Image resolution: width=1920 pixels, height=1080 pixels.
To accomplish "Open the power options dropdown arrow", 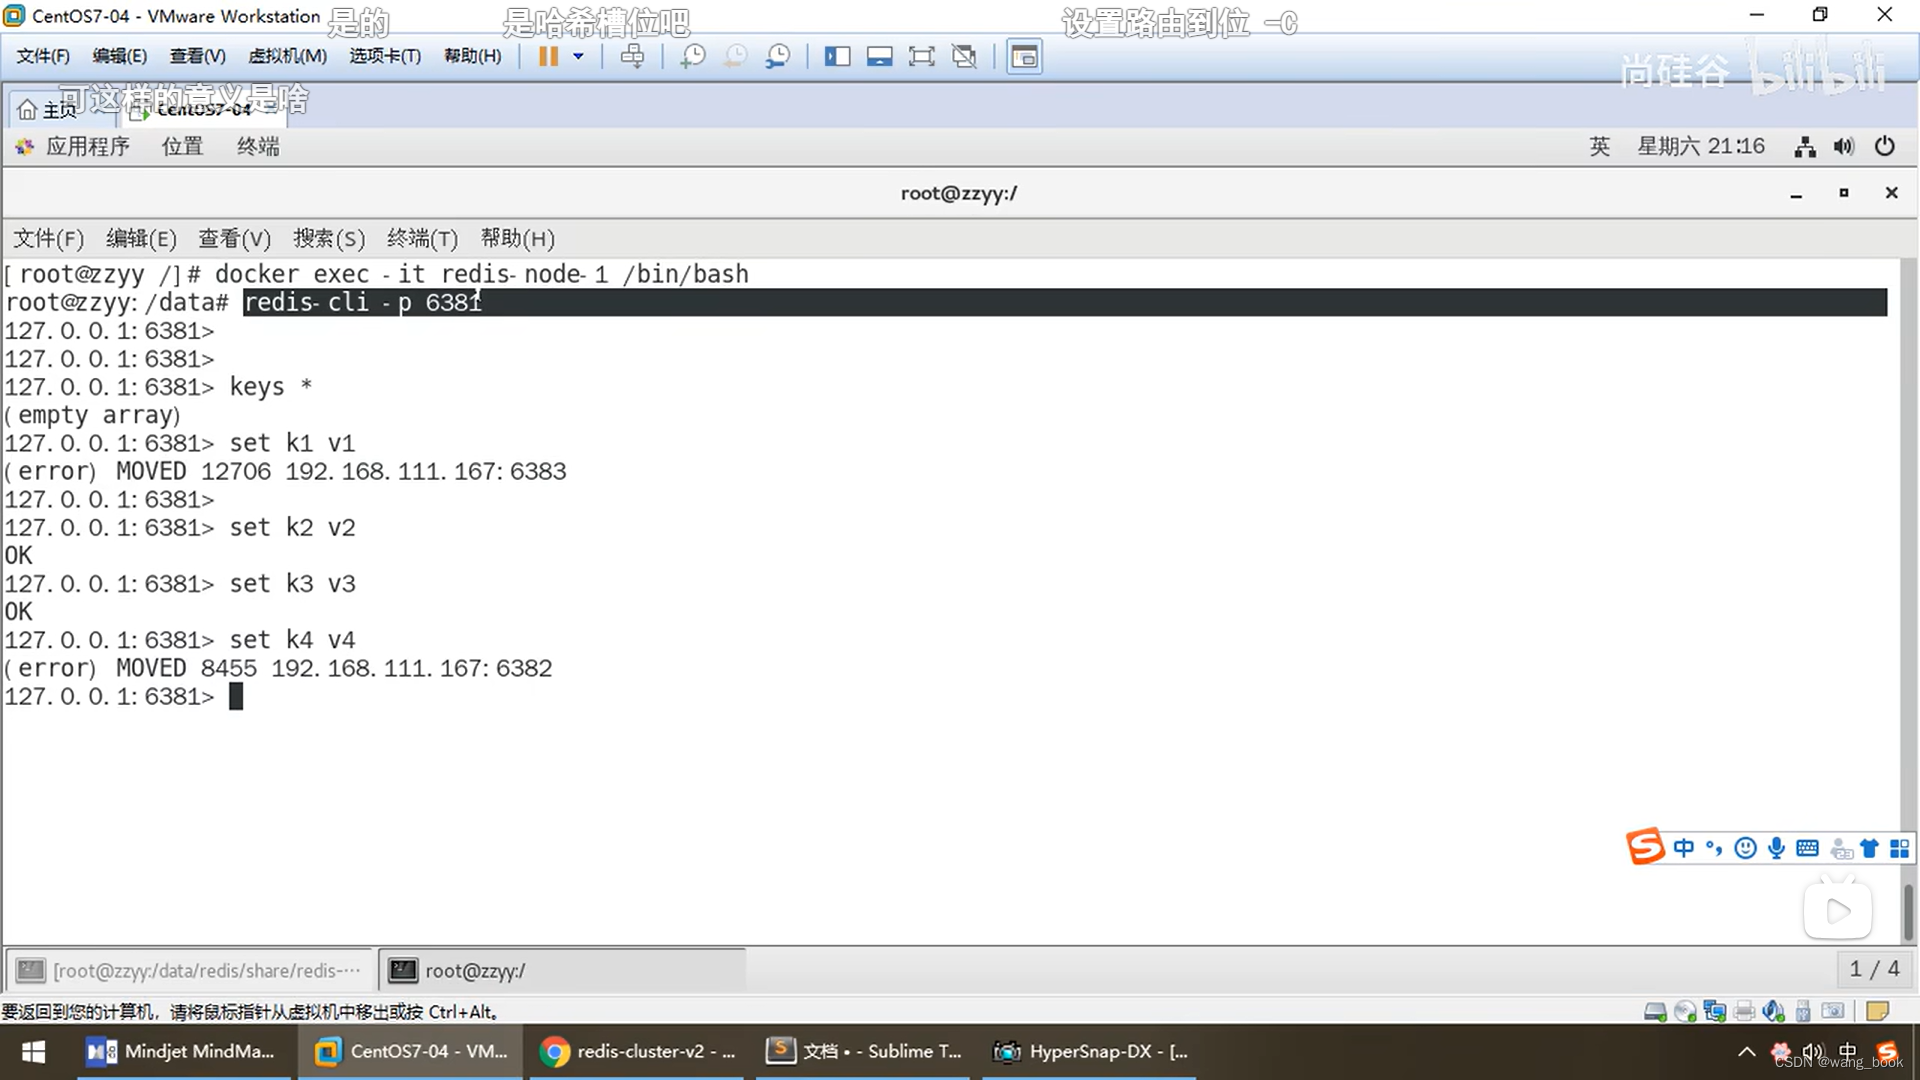I will coord(578,56).
